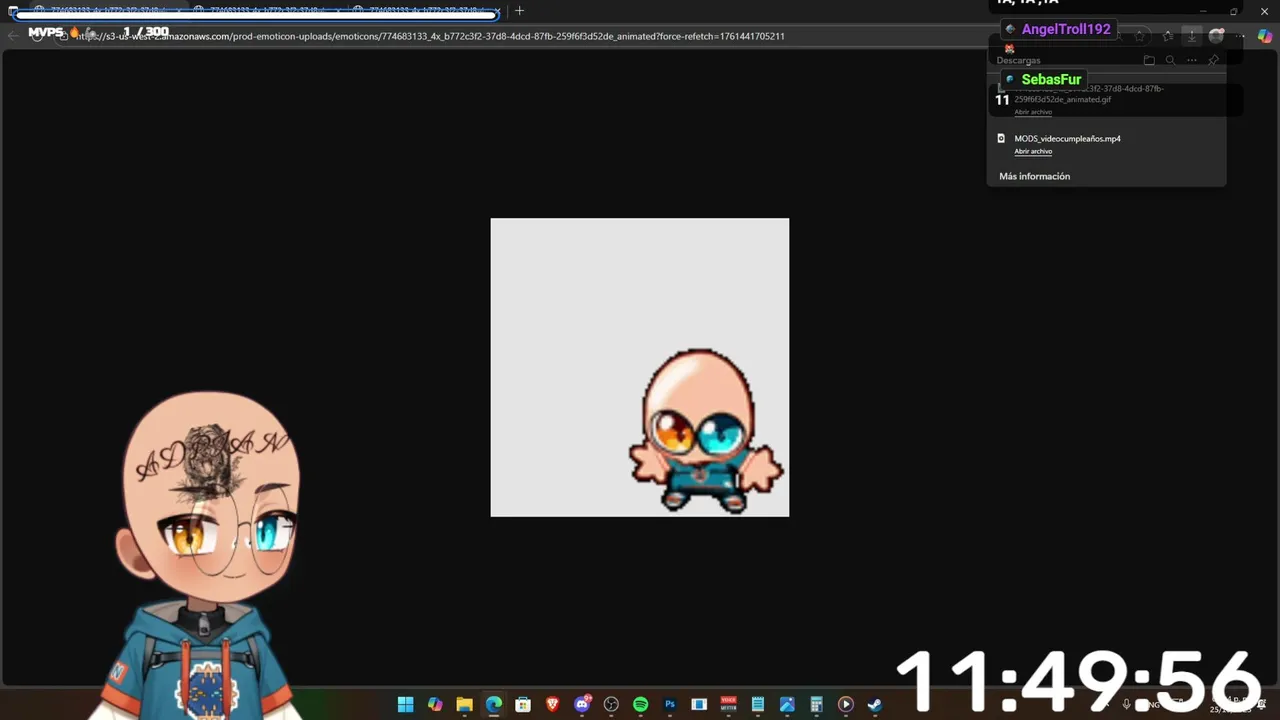The width and height of the screenshot is (1280, 720).
Task: Open Calculator from the taskbar
Action: pyautogui.click(x=816, y=704)
